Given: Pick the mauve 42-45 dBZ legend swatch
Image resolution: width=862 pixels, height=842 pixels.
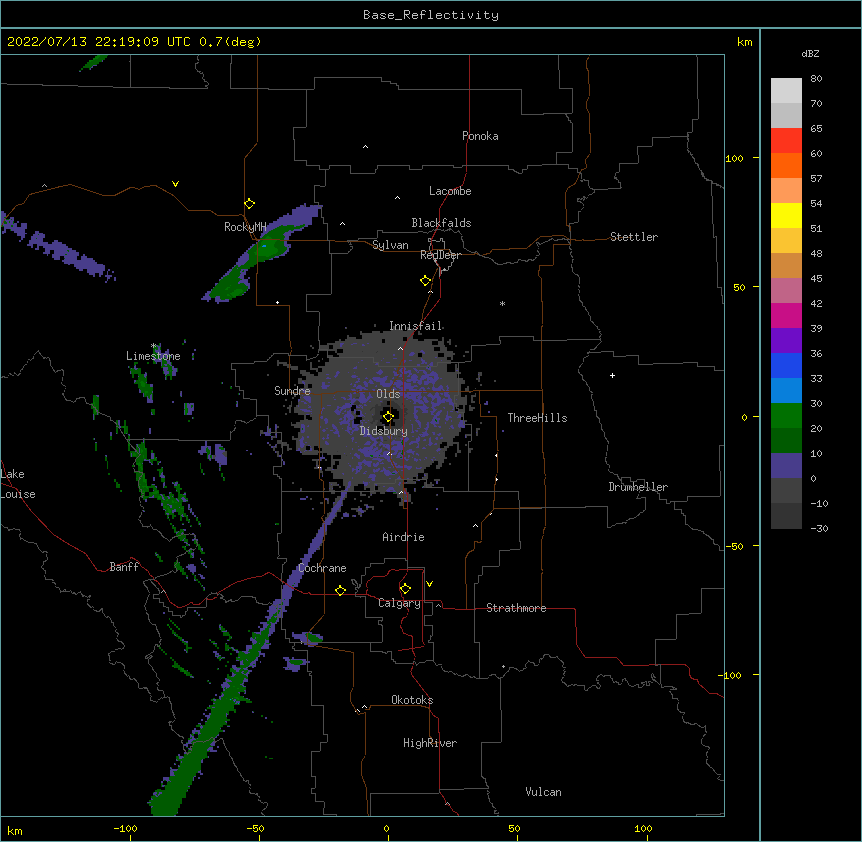Looking at the screenshot, I should pos(786,291).
